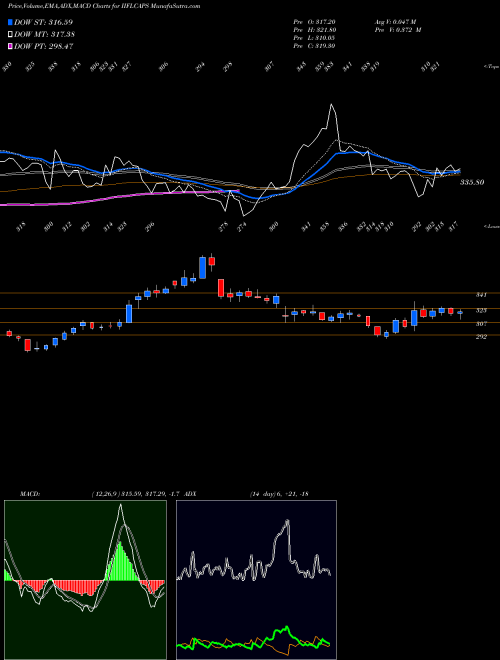Click the large red candle after the peak

coord(221,288)
